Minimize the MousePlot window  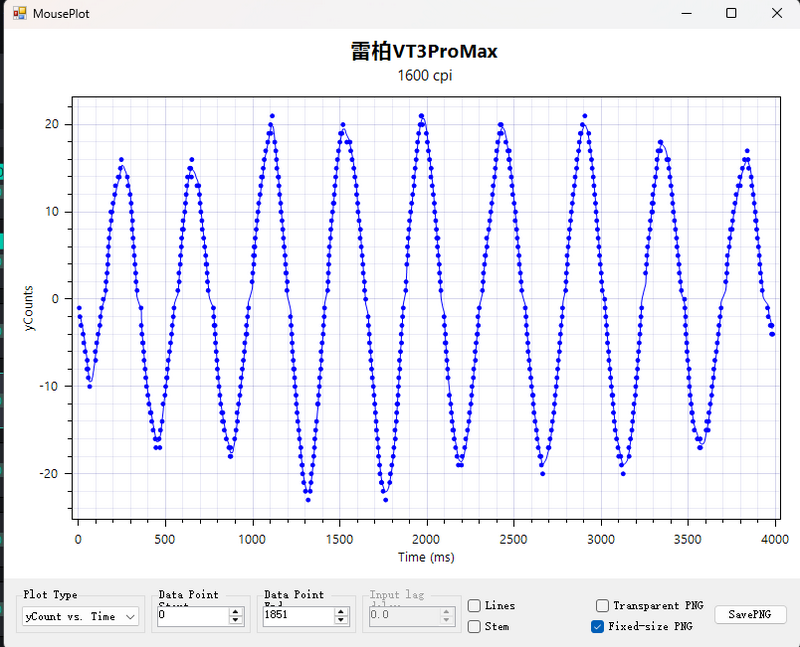click(x=686, y=13)
